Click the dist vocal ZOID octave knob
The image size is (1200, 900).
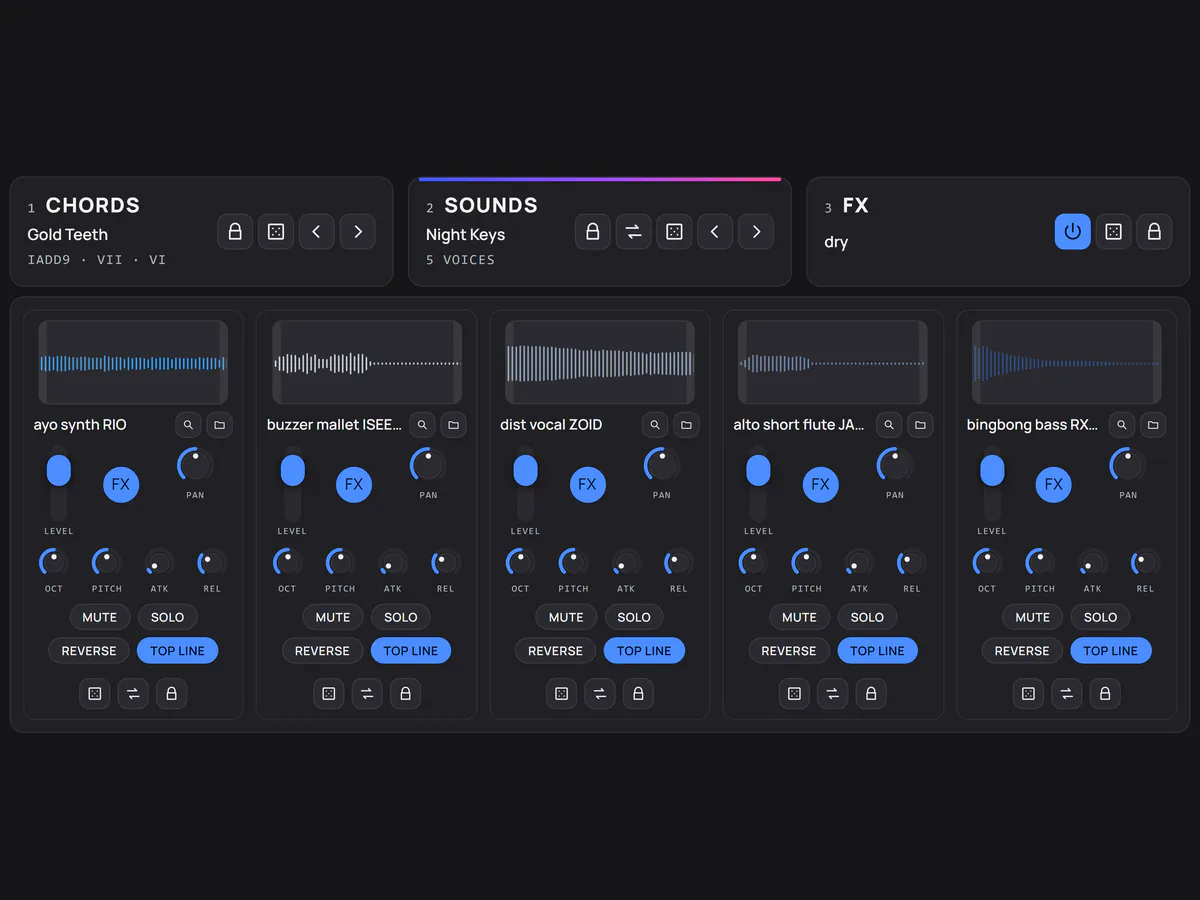520,563
